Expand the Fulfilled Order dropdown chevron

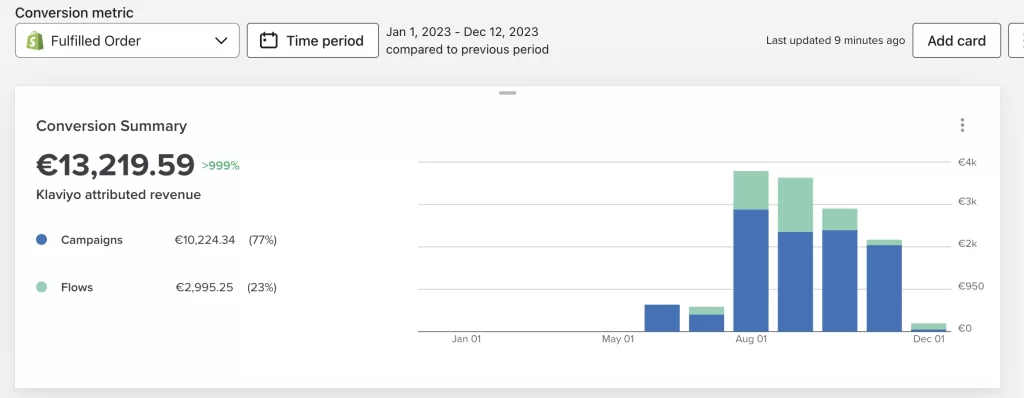(221, 41)
